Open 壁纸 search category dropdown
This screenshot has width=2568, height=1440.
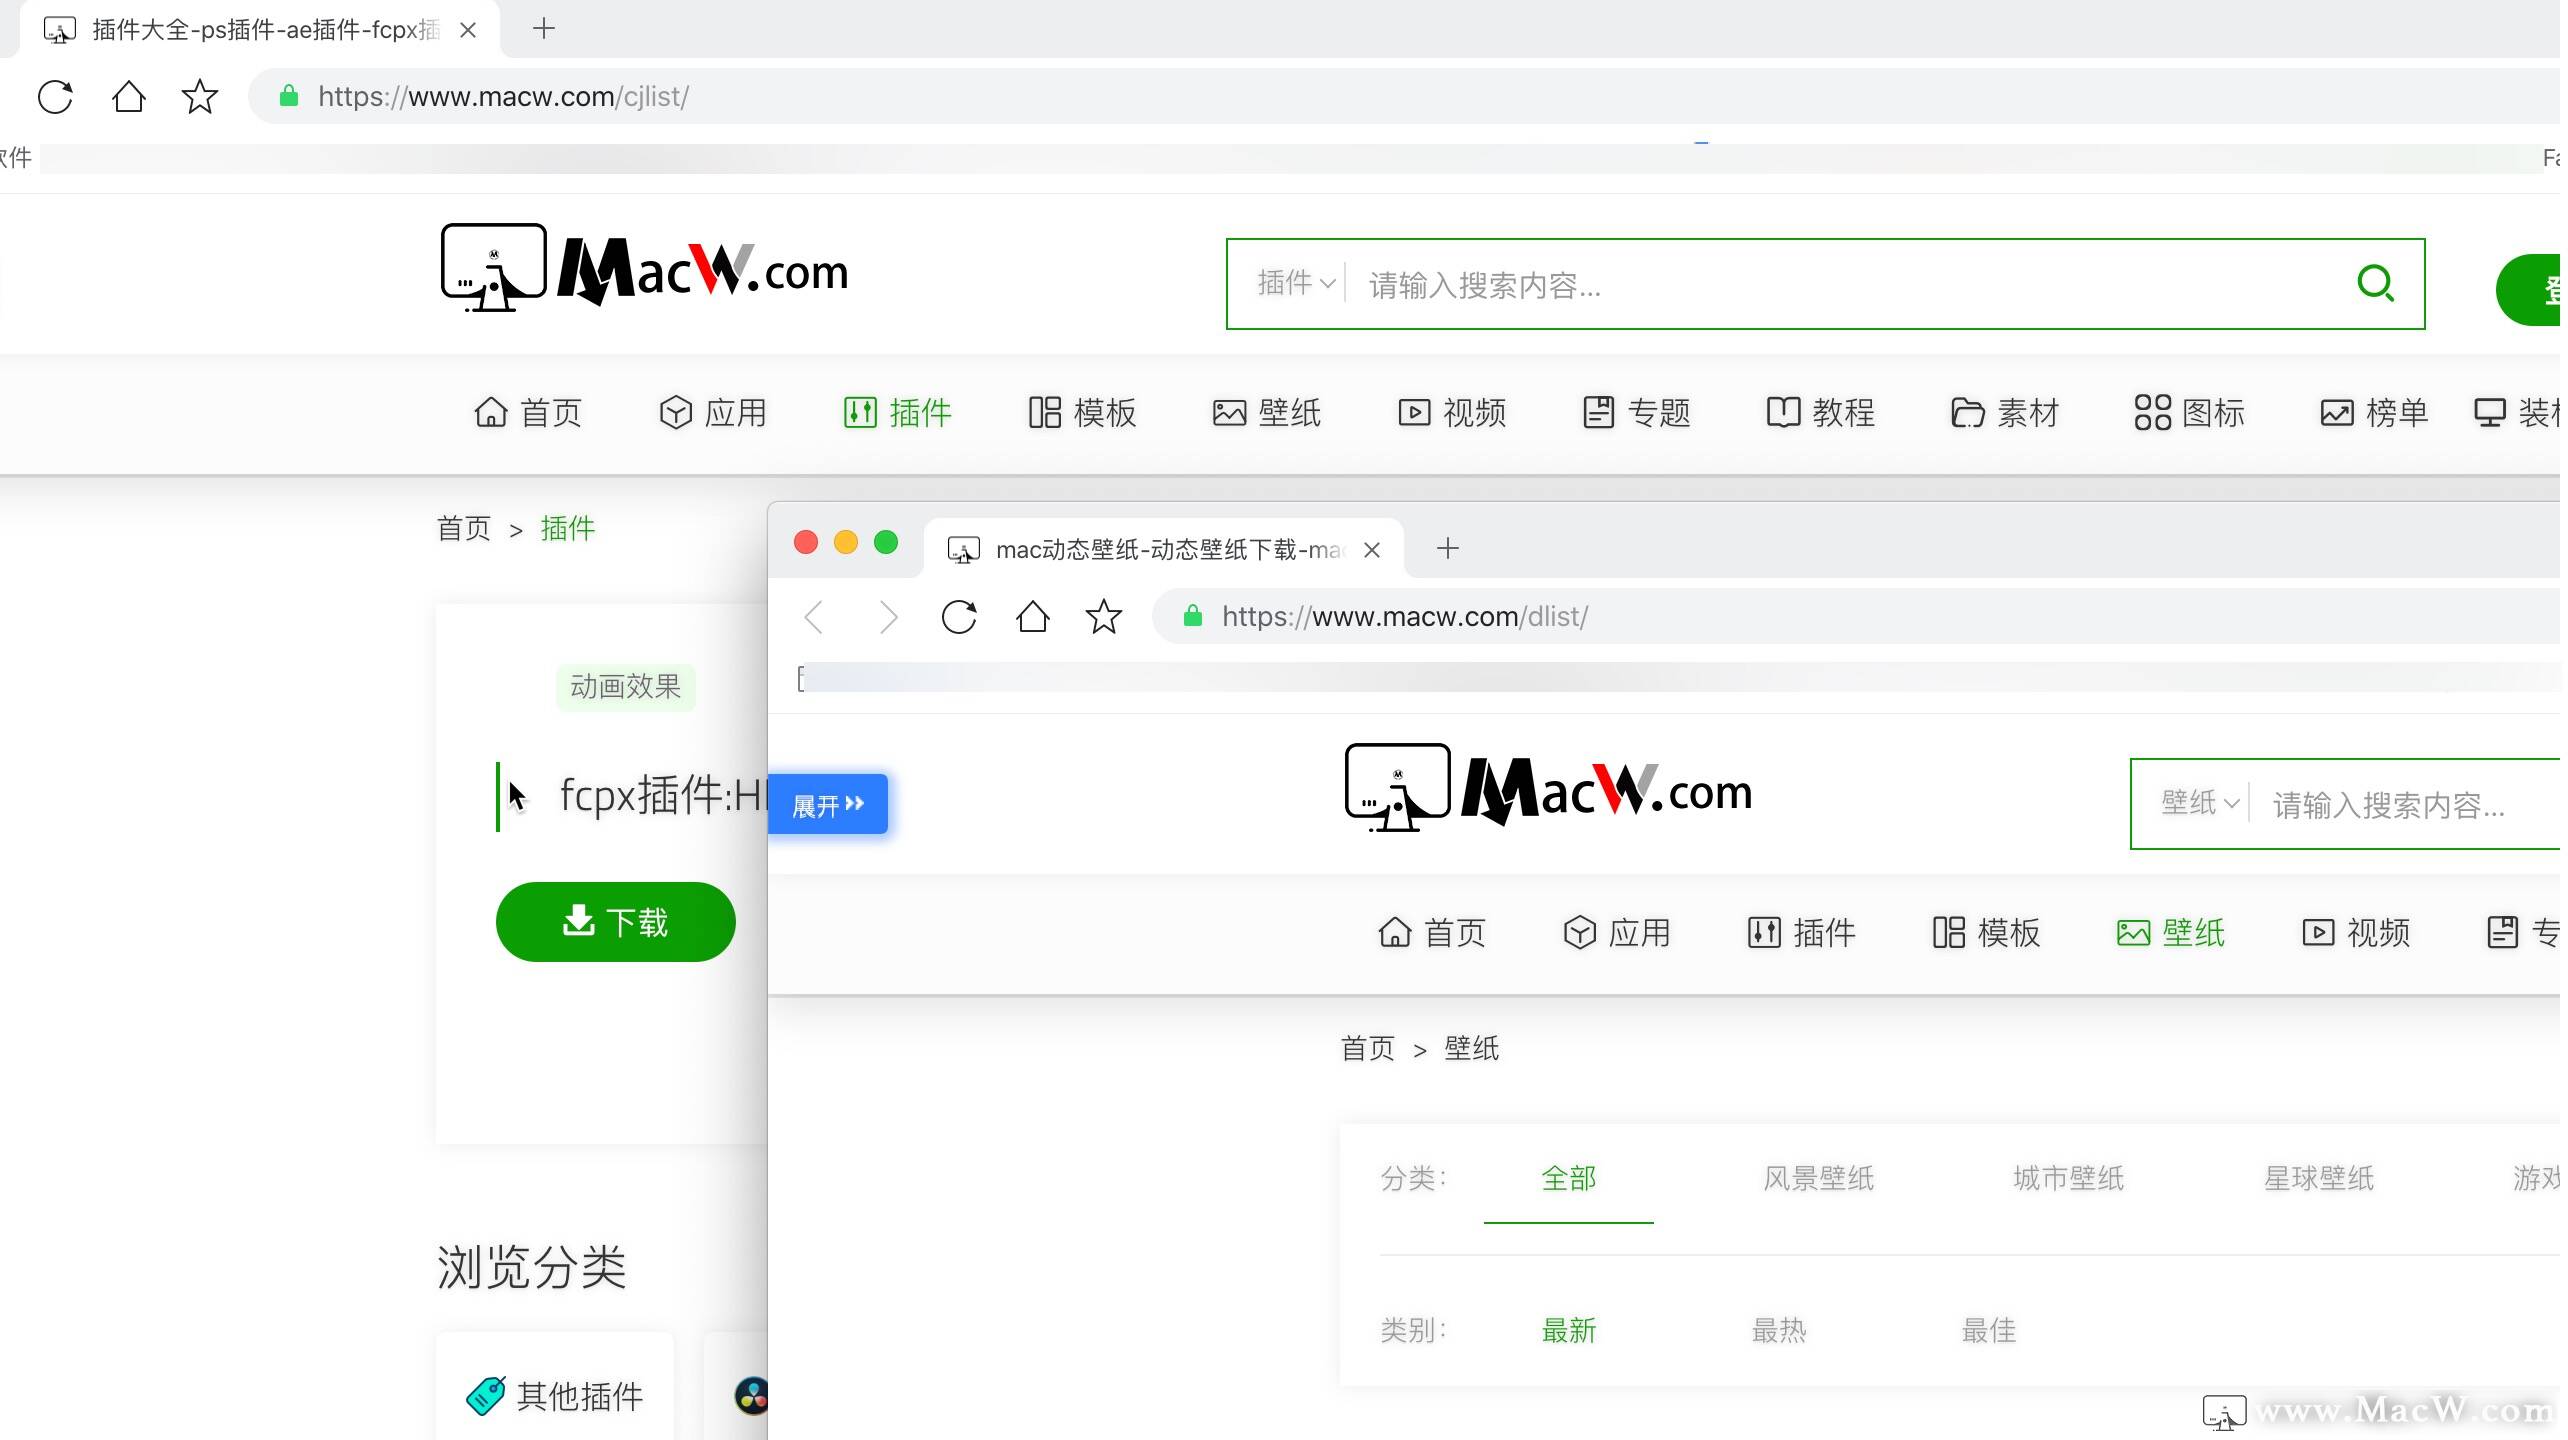pos(2199,803)
